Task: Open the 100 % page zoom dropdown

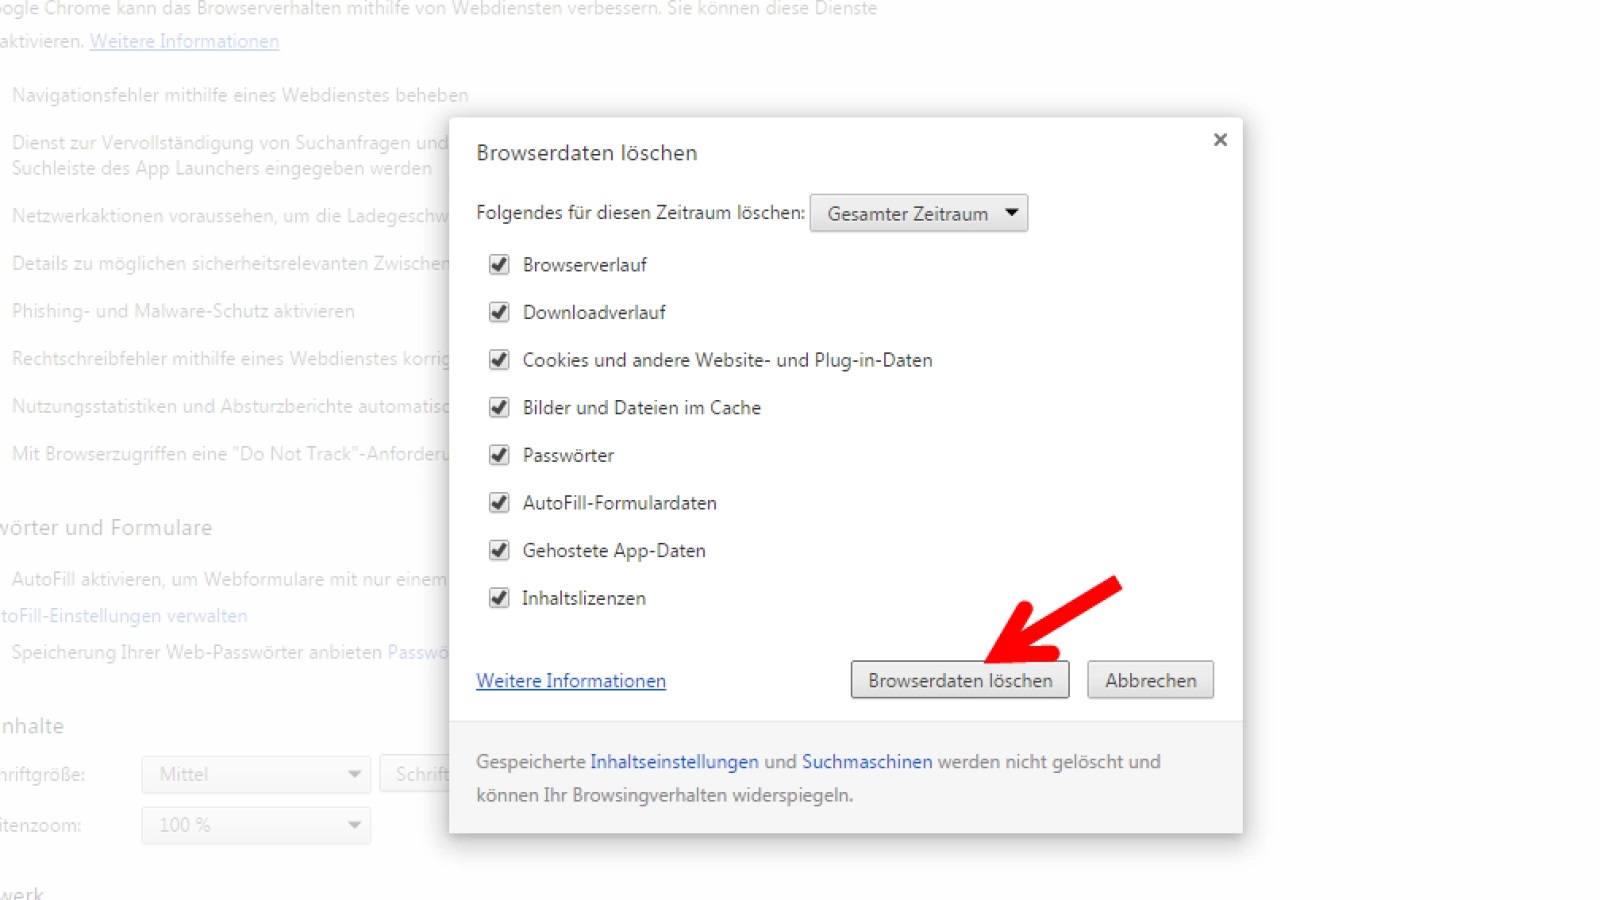Action: [256, 825]
